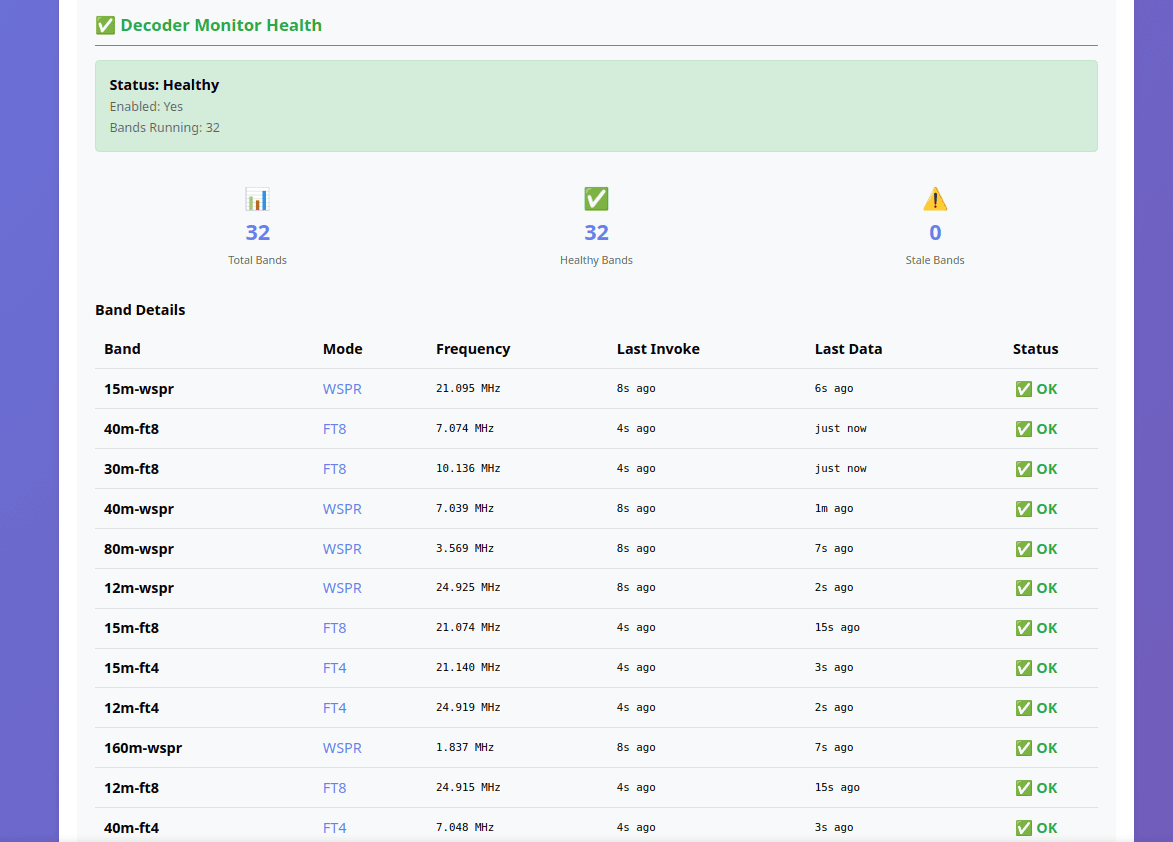Click the stale bands count of 0
This screenshot has height=842, width=1173.
(x=934, y=232)
